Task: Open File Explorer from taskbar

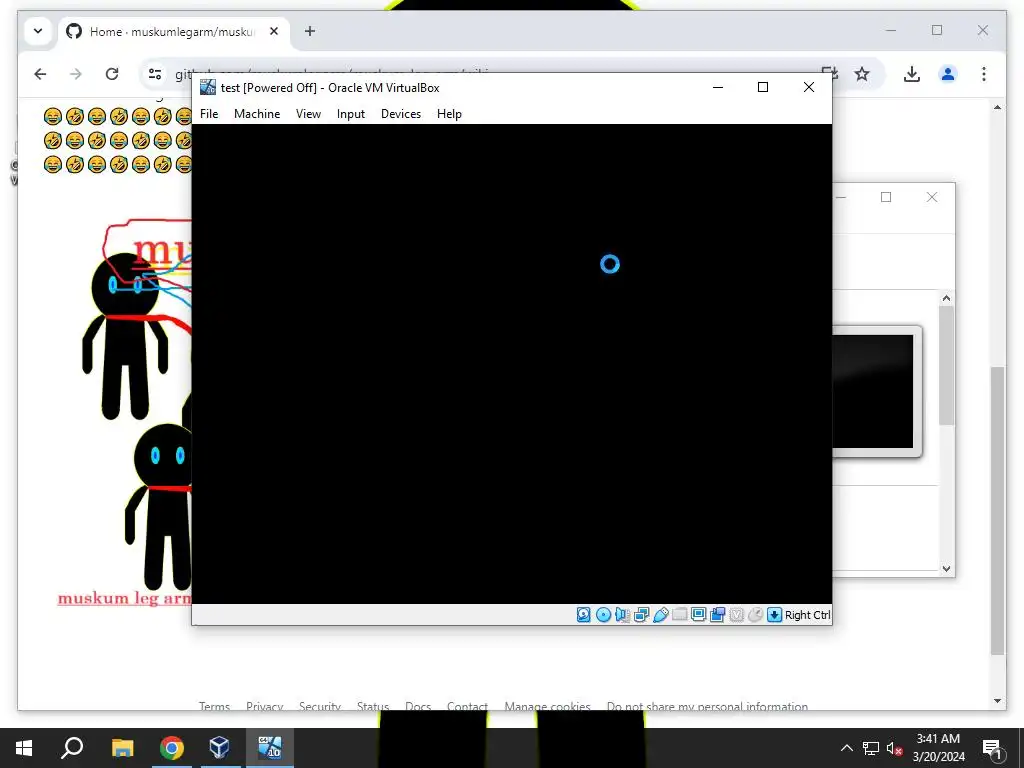Action: pyautogui.click(x=122, y=748)
